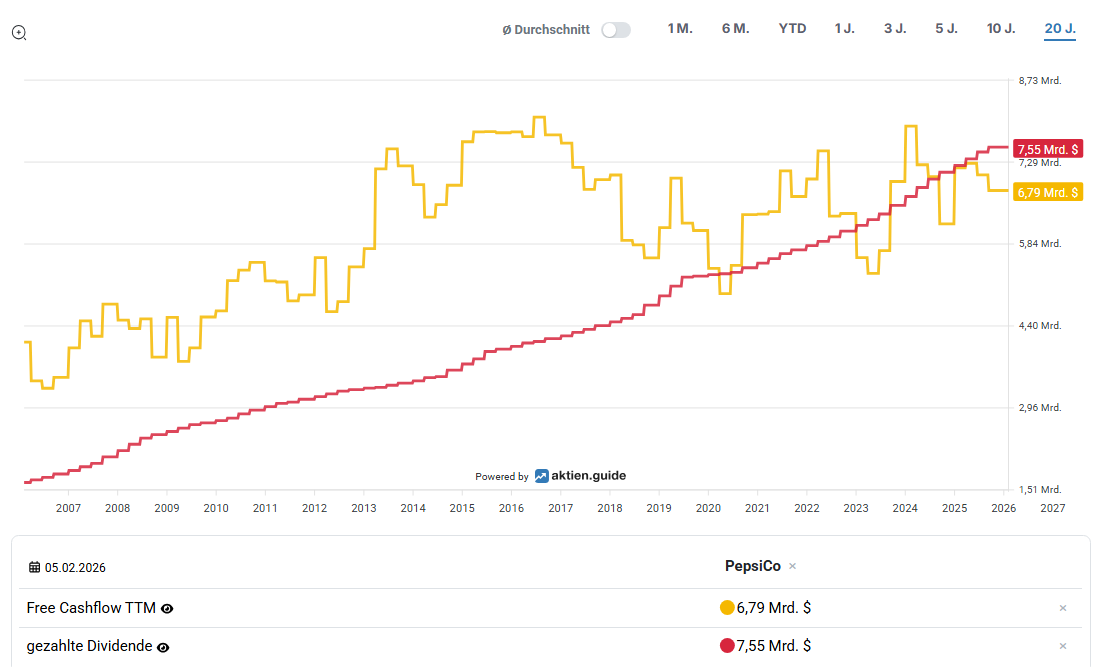Hide gezahlte Dividende via eye icon

(x=163, y=647)
